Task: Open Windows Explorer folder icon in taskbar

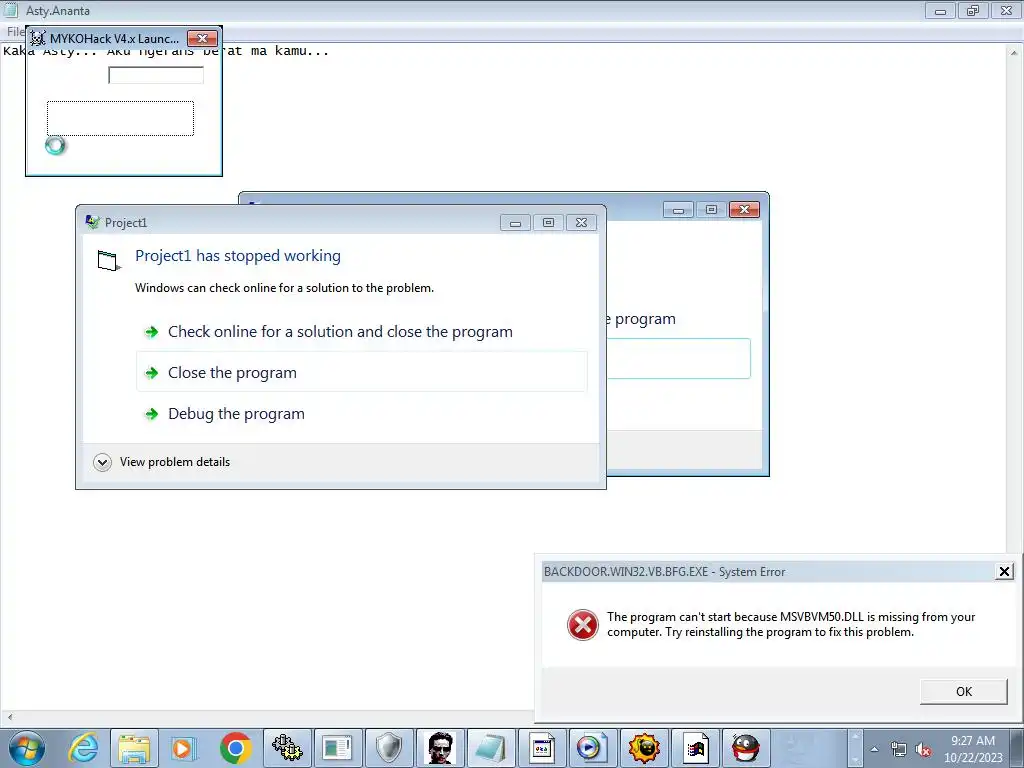Action: coord(134,748)
